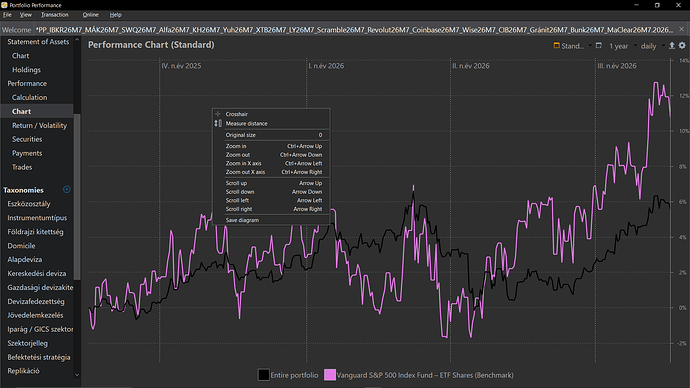Open Iparág / GICS szektor taxonomy

point(40,329)
